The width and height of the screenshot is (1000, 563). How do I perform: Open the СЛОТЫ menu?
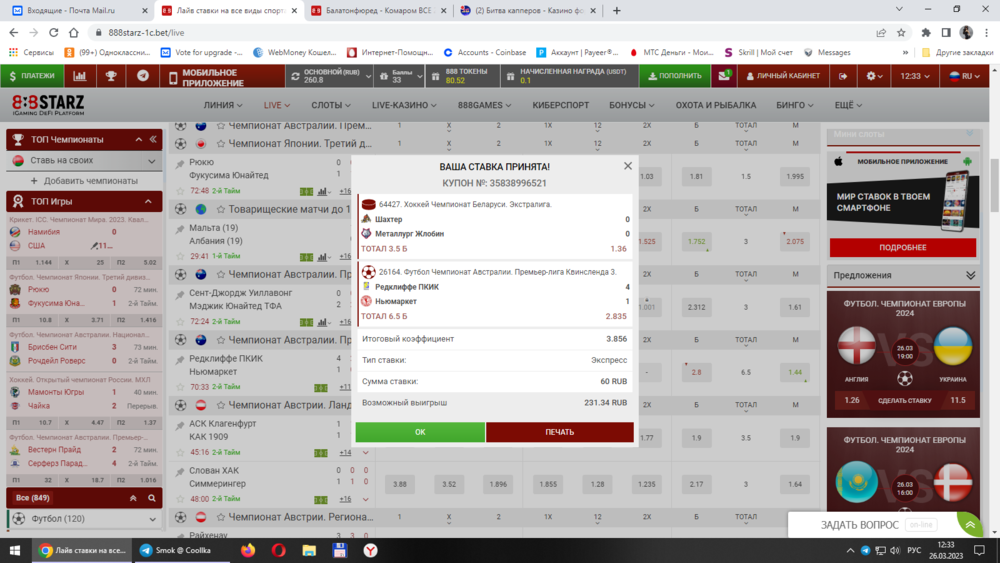(330, 105)
